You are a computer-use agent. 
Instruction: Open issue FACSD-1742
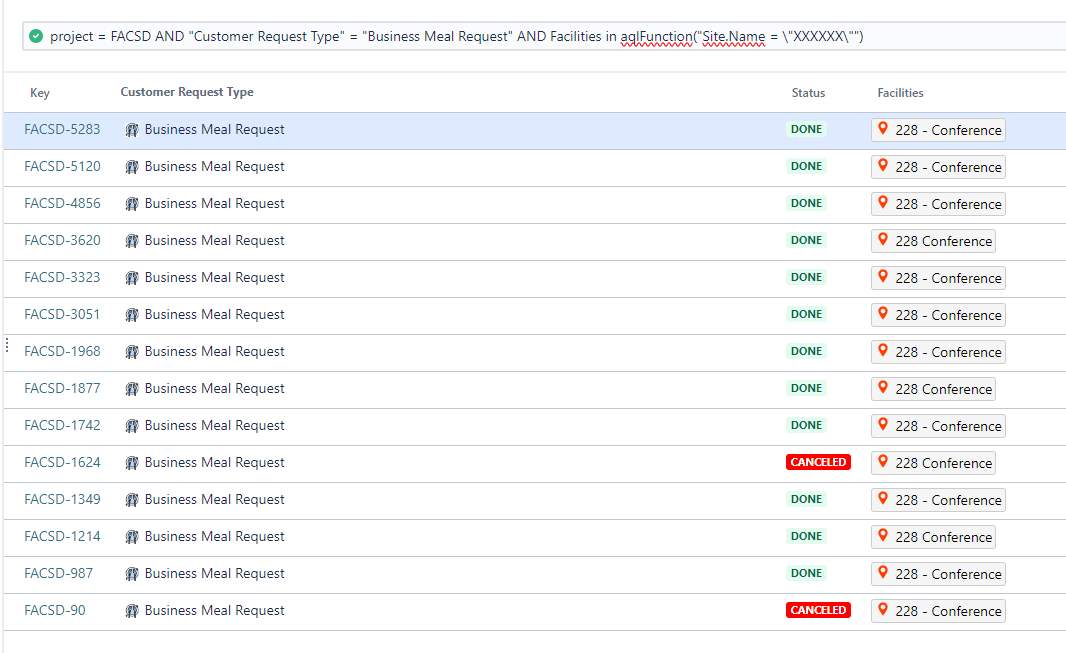pyautogui.click(x=62, y=425)
